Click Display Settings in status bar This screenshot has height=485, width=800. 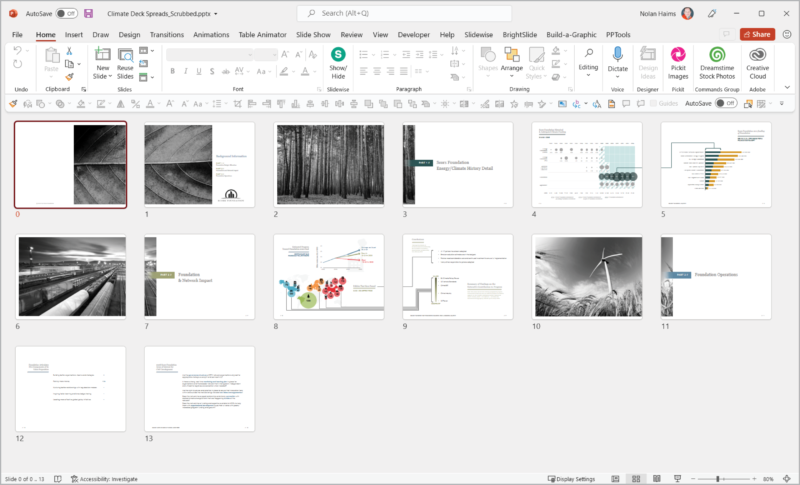pos(571,479)
